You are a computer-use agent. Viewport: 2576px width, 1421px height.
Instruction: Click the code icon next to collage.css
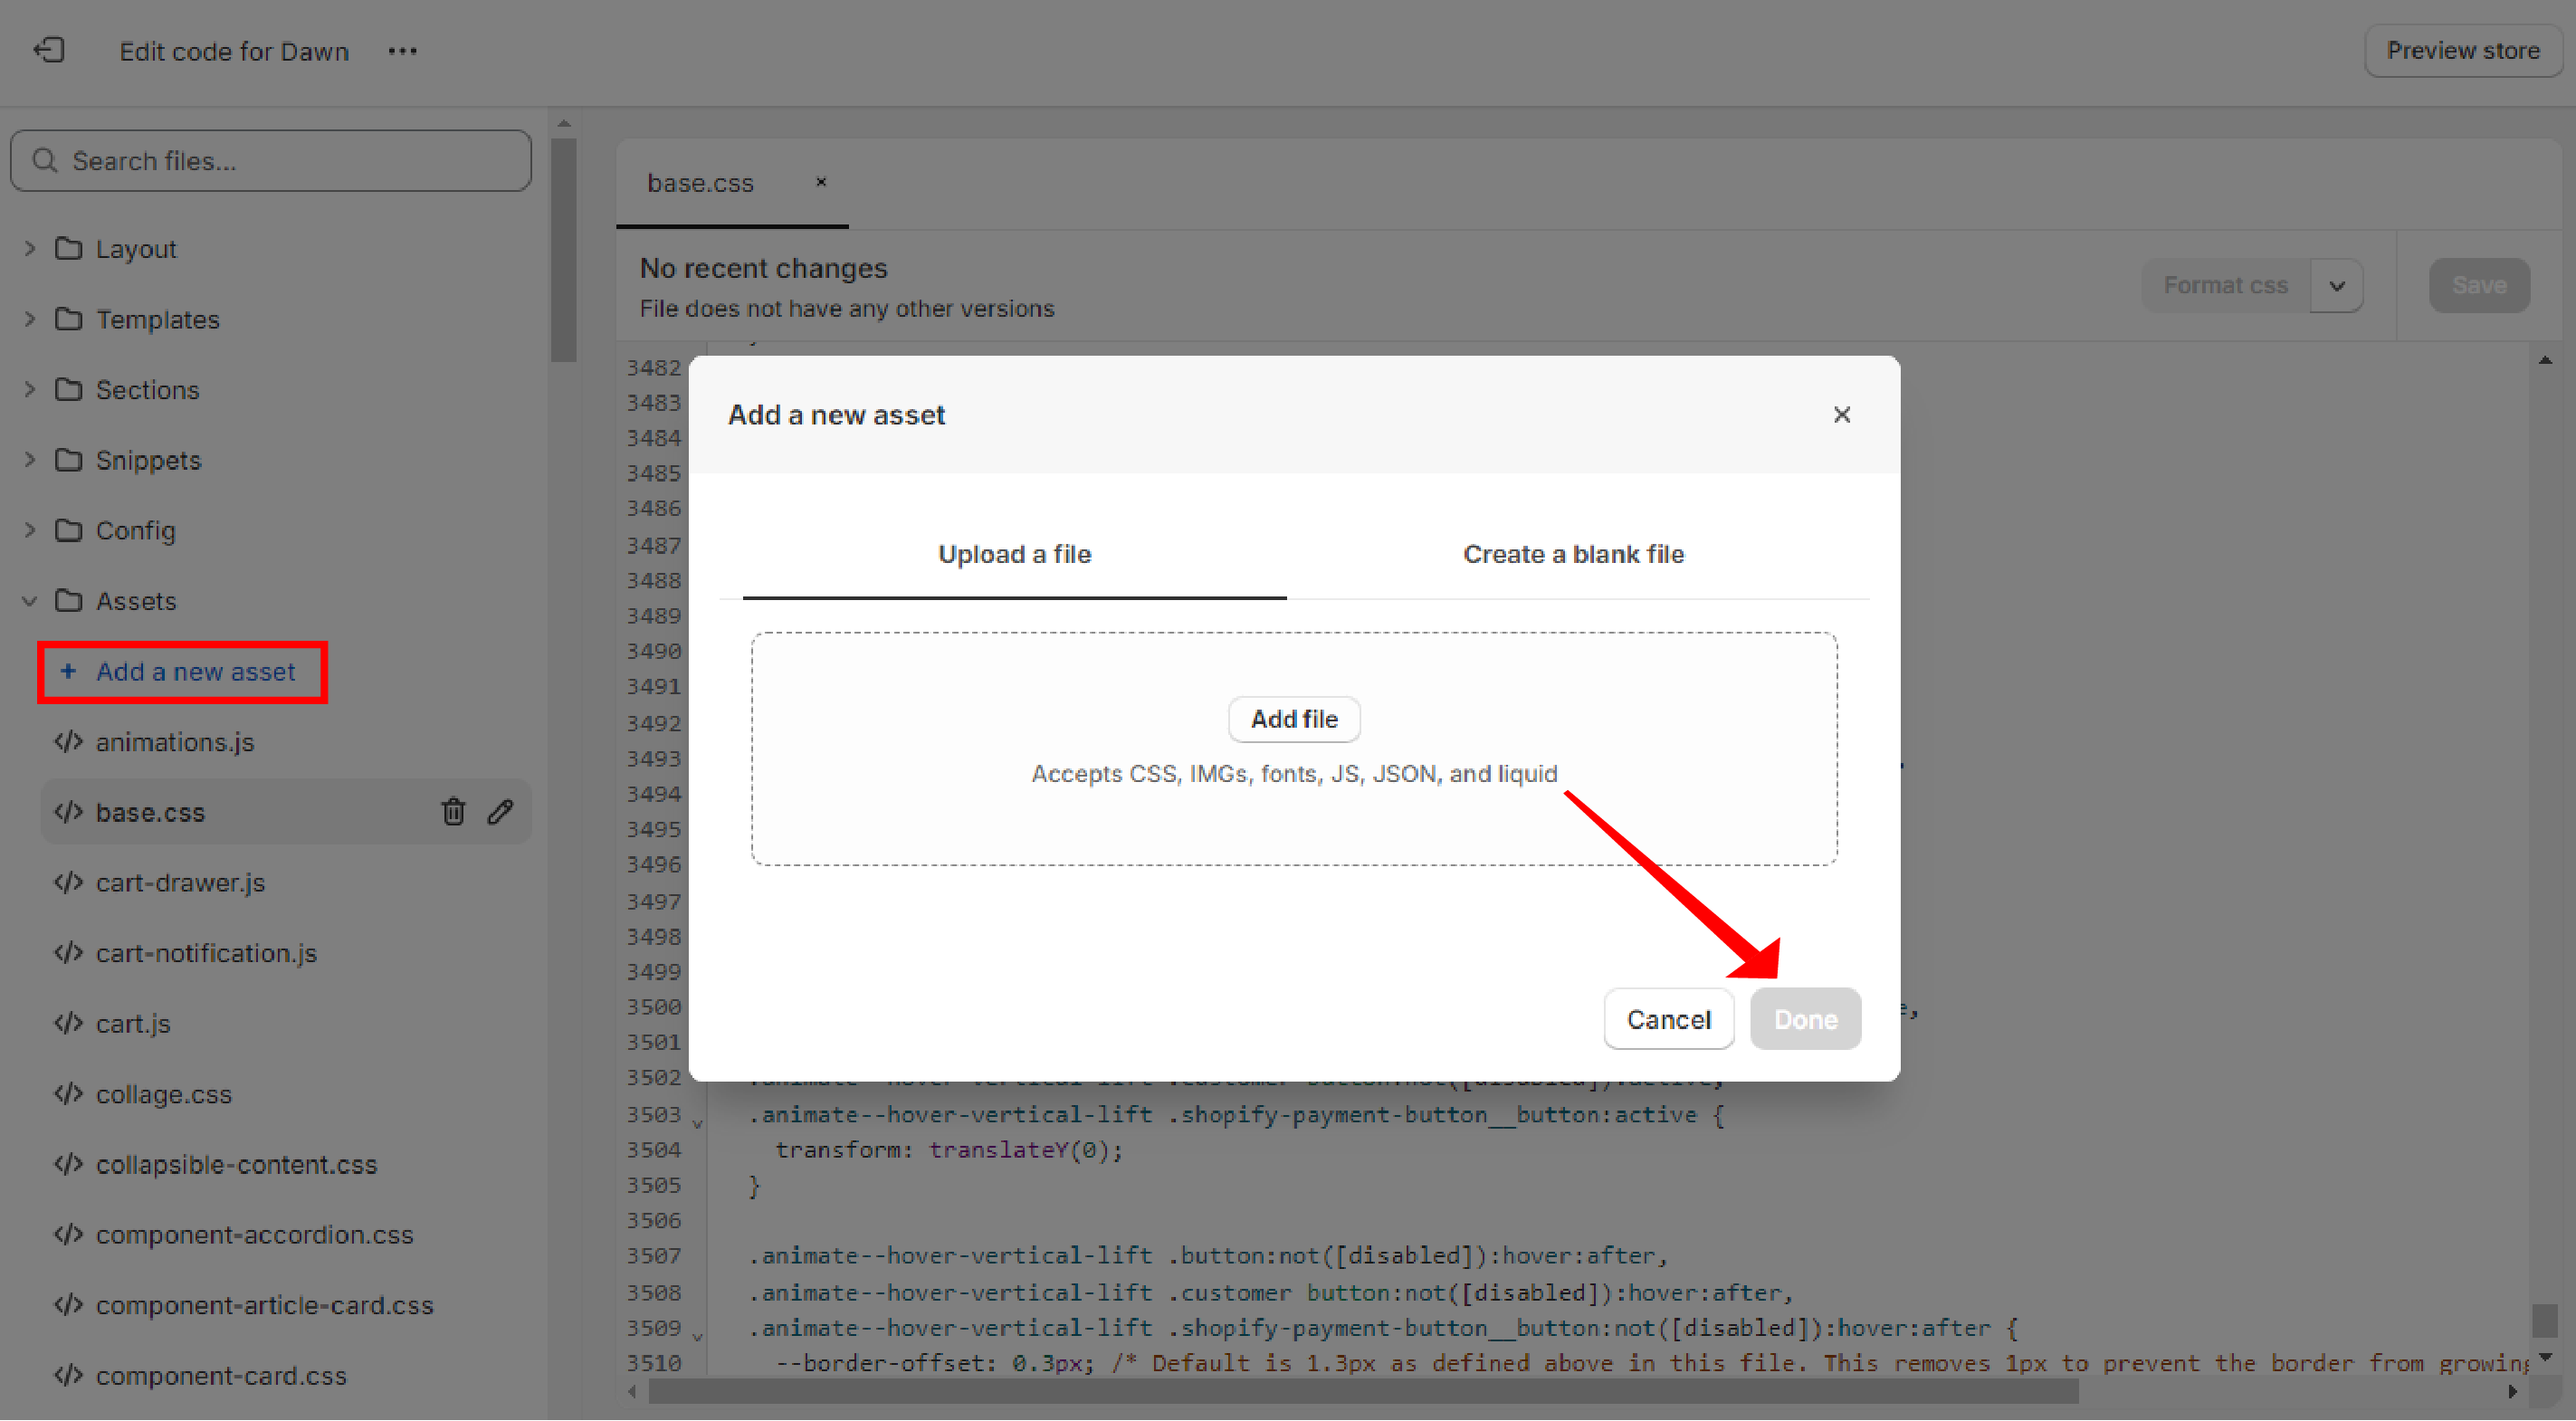[68, 1092]
